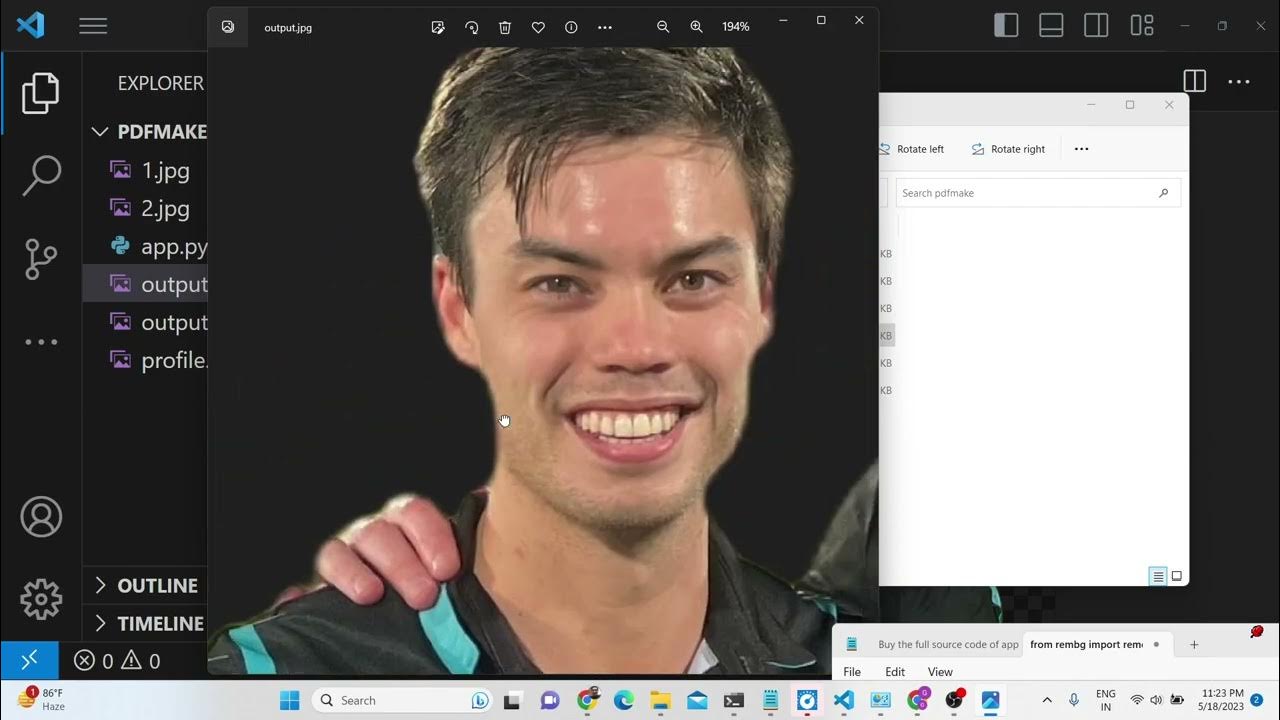Rotate the photo using the rotate icon
The height and width of the screenshot is (720, 1280).
[x=471, y=27]
